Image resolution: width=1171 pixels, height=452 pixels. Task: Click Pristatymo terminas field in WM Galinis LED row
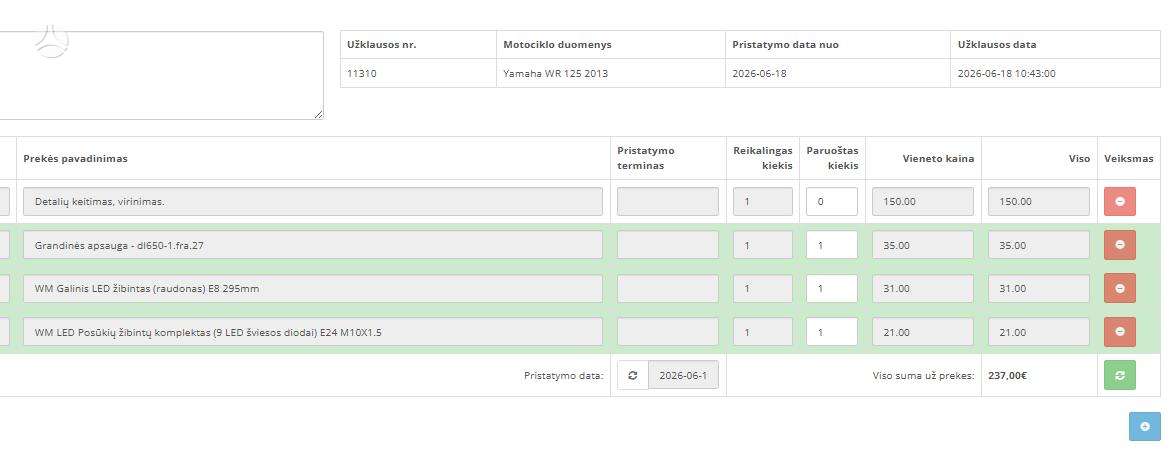click(x=668, y=288)
